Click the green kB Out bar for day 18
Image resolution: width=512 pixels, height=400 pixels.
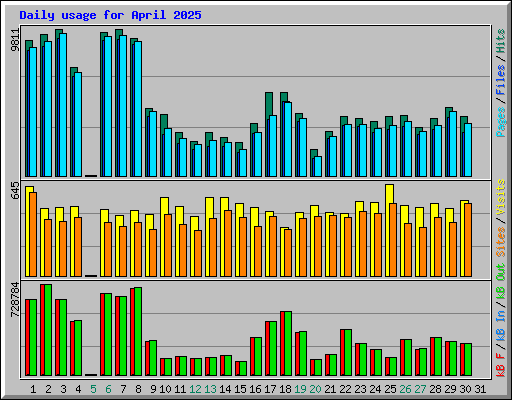coord(288,344)
